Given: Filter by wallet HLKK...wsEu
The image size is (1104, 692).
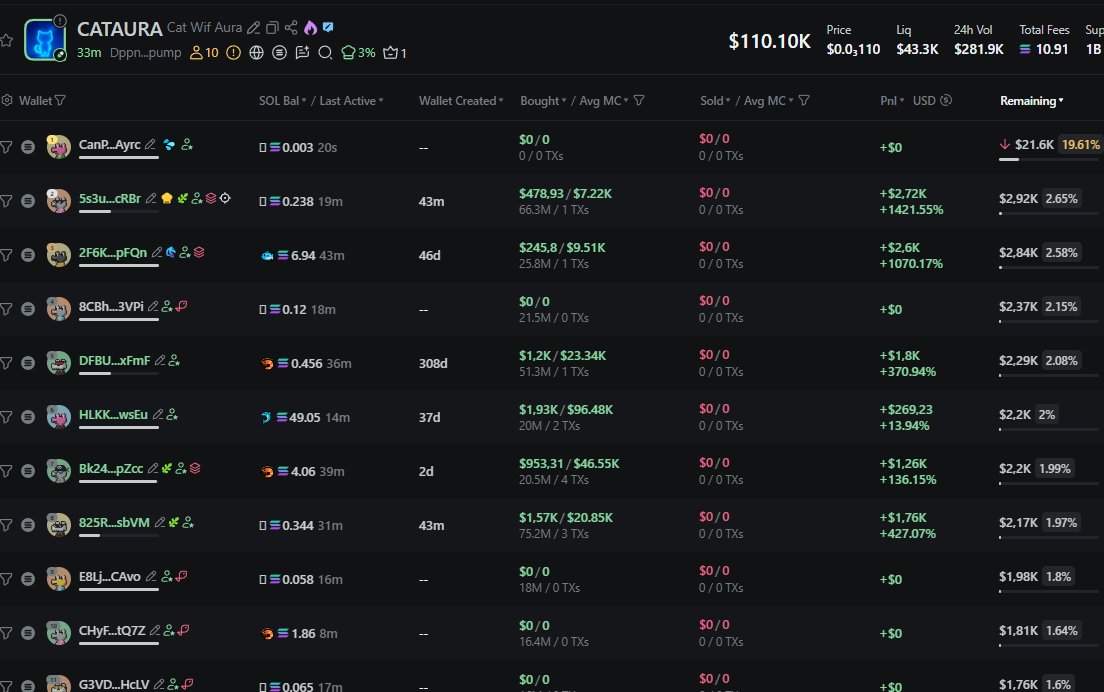Looking at the screenshot, I should pyautogui.click(x=6, y=417).
